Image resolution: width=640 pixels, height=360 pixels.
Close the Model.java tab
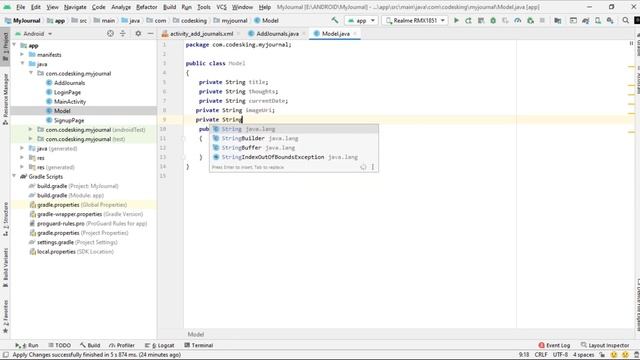click(356, 33)
